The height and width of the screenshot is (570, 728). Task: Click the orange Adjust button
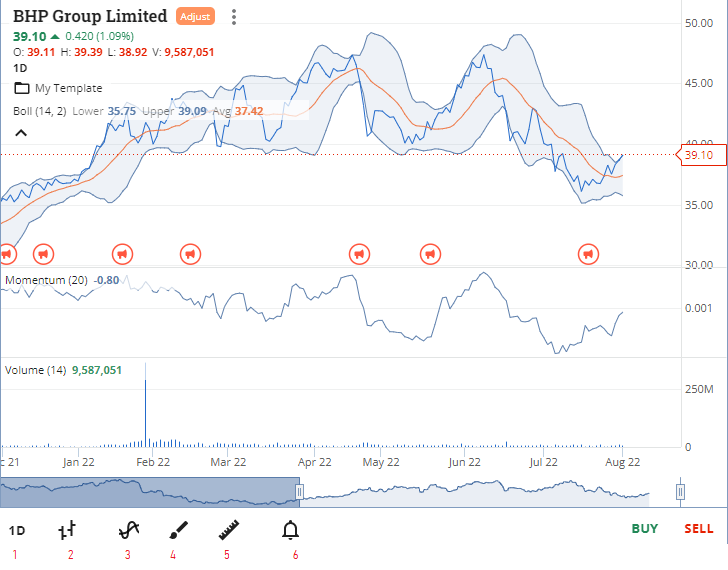pos(195,16)
